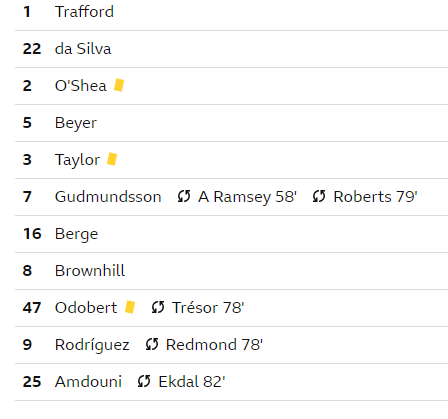The width and height of the screenshot is (448, 419).
Task: Click on Gudmundsson in the lineup
Action: [x=108, y=197]
